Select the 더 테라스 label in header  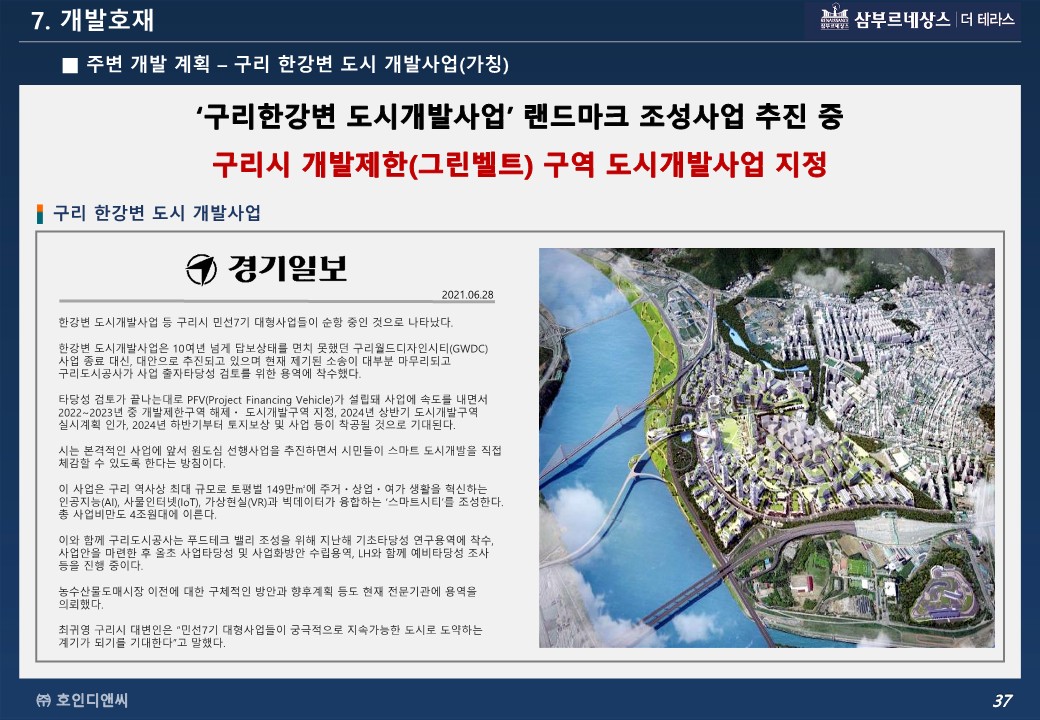(x=988, y=19)
